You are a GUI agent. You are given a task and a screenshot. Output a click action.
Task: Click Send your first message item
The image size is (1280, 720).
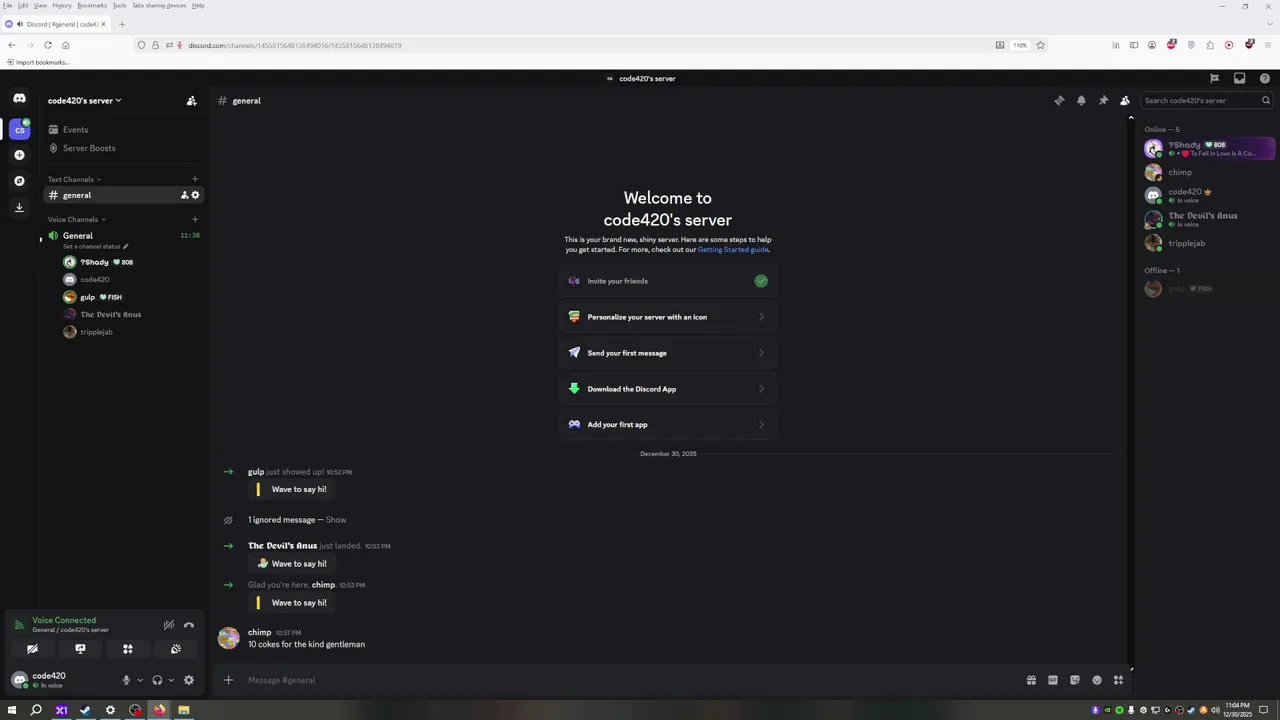668,353
